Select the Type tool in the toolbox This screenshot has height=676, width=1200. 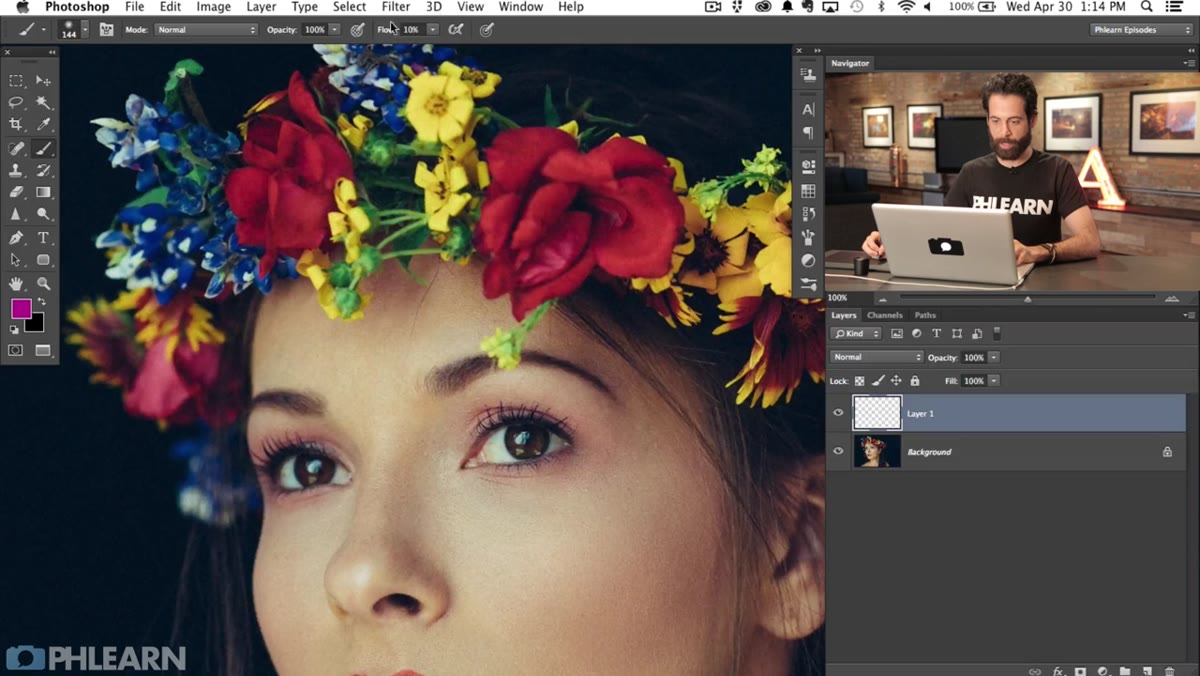tap(43, 238)
